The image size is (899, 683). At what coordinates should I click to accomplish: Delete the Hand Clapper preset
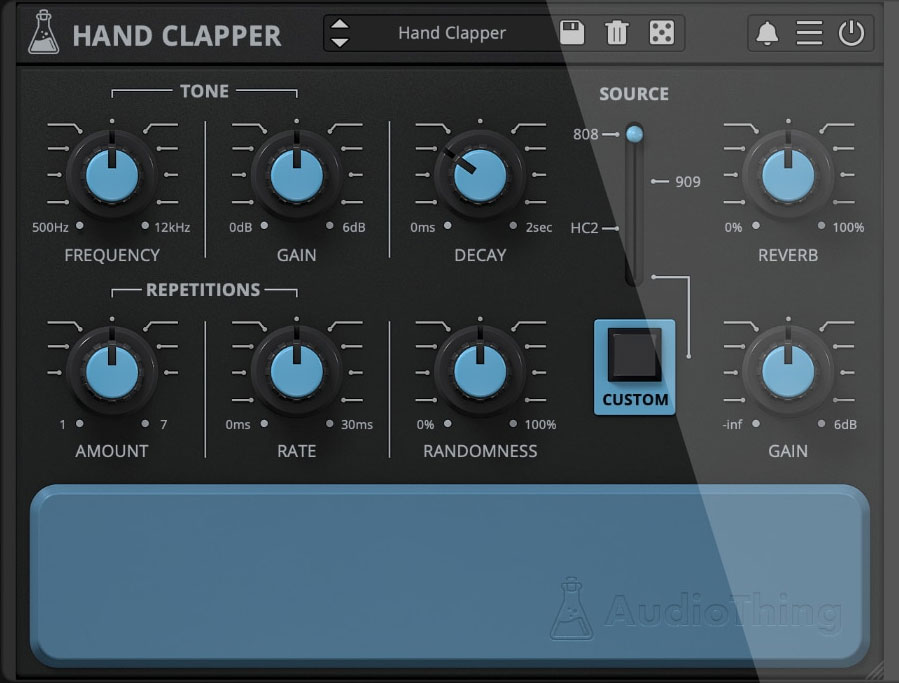[616, 33]
